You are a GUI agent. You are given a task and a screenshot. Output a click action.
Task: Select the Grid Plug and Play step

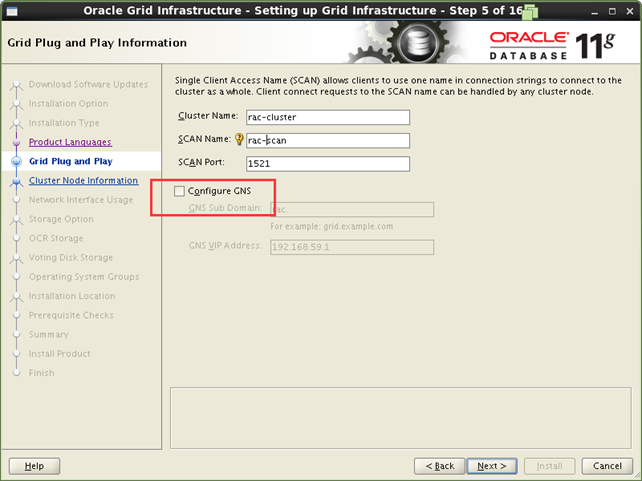[71, 161]
